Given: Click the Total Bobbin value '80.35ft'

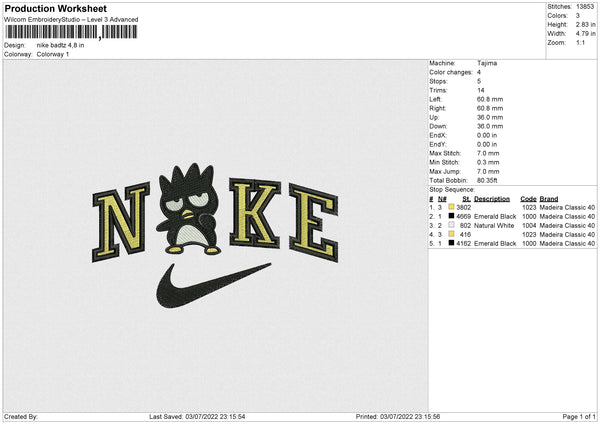Looking at the screenshot, I should pyautogui.click(x=487, y=180).
